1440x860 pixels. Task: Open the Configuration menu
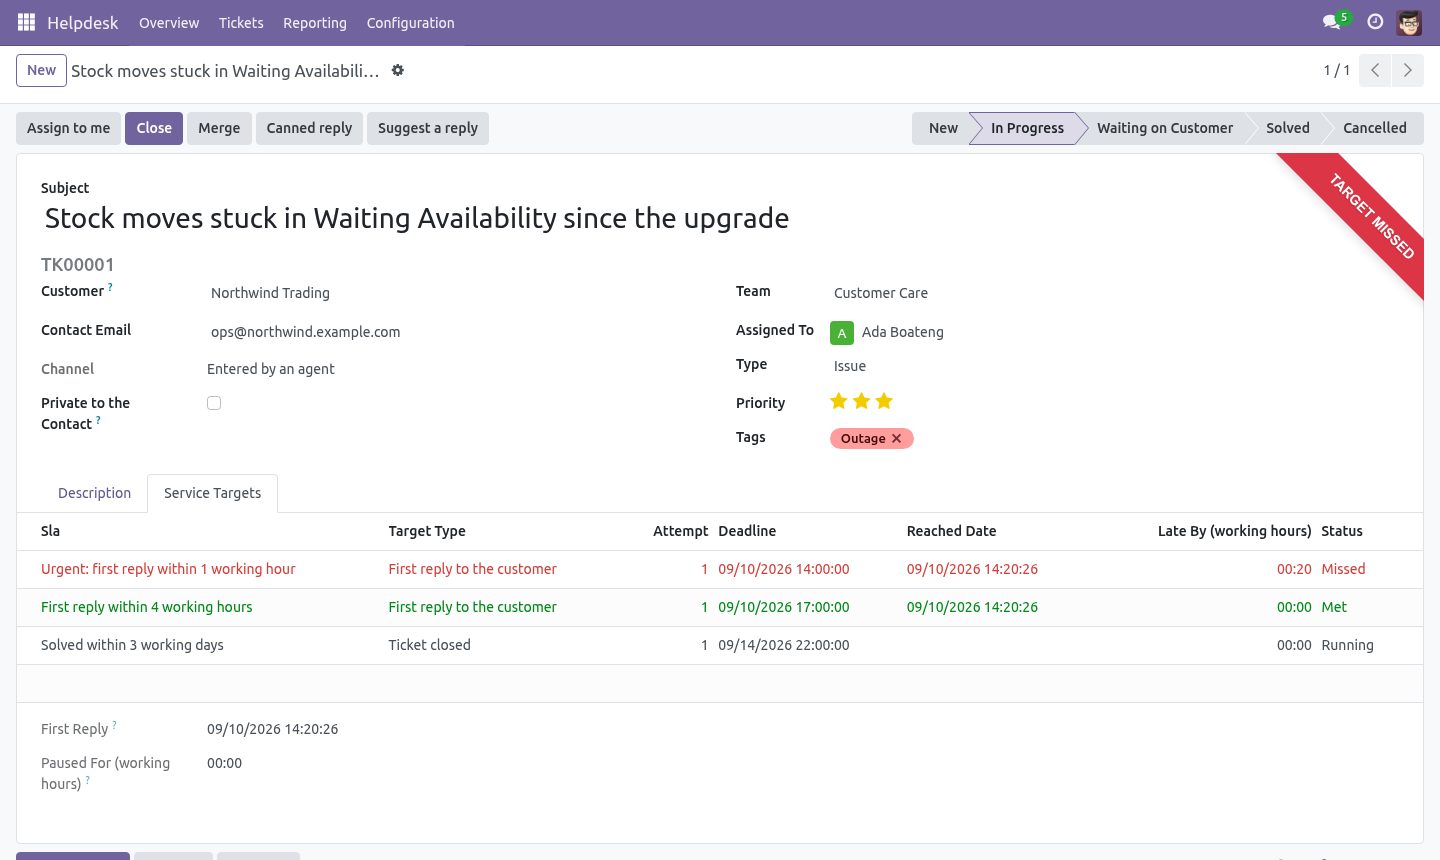point(411,23)
